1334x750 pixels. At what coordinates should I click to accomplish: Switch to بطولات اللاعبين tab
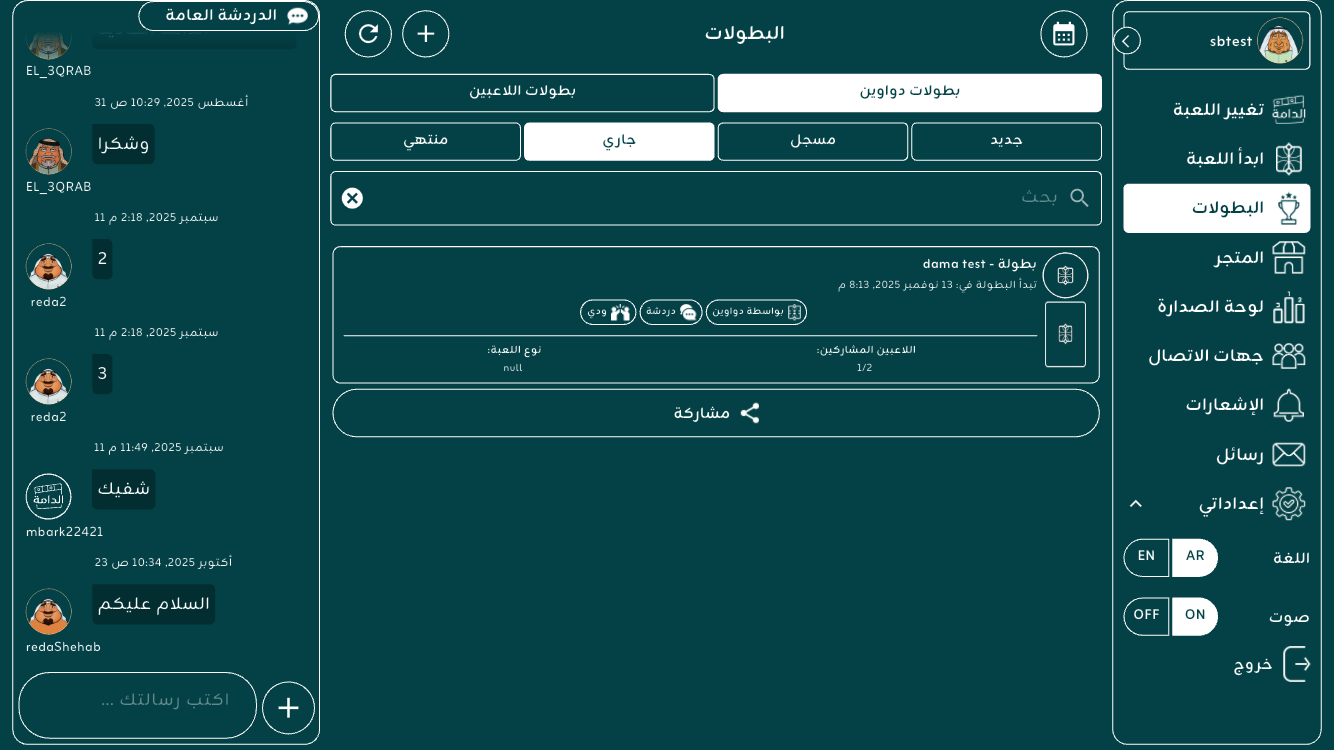click(522, 92)
